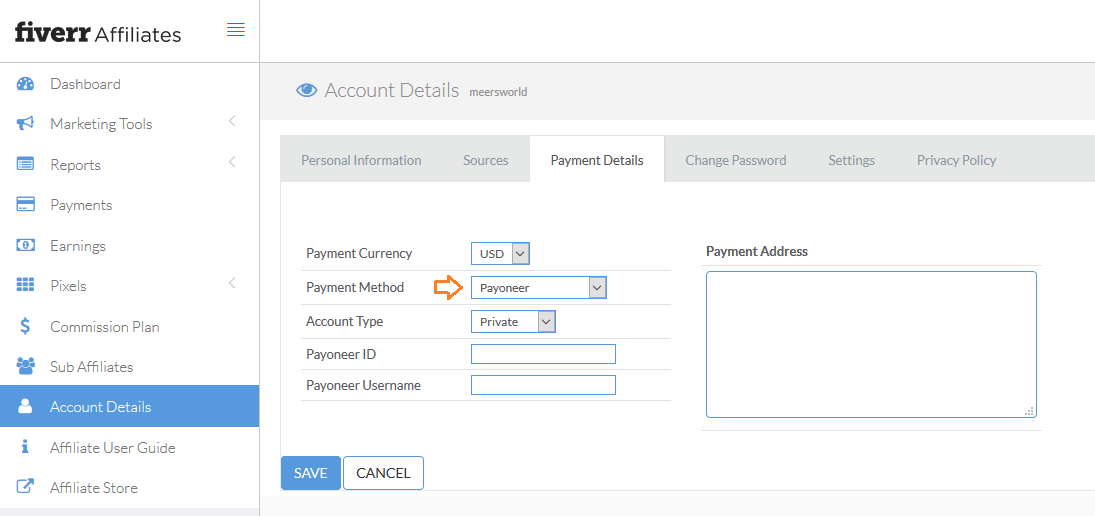This screenshot has height=516, width=1095.
Task: Click the Payoneer Username input field
Action: tap(543, 385)
